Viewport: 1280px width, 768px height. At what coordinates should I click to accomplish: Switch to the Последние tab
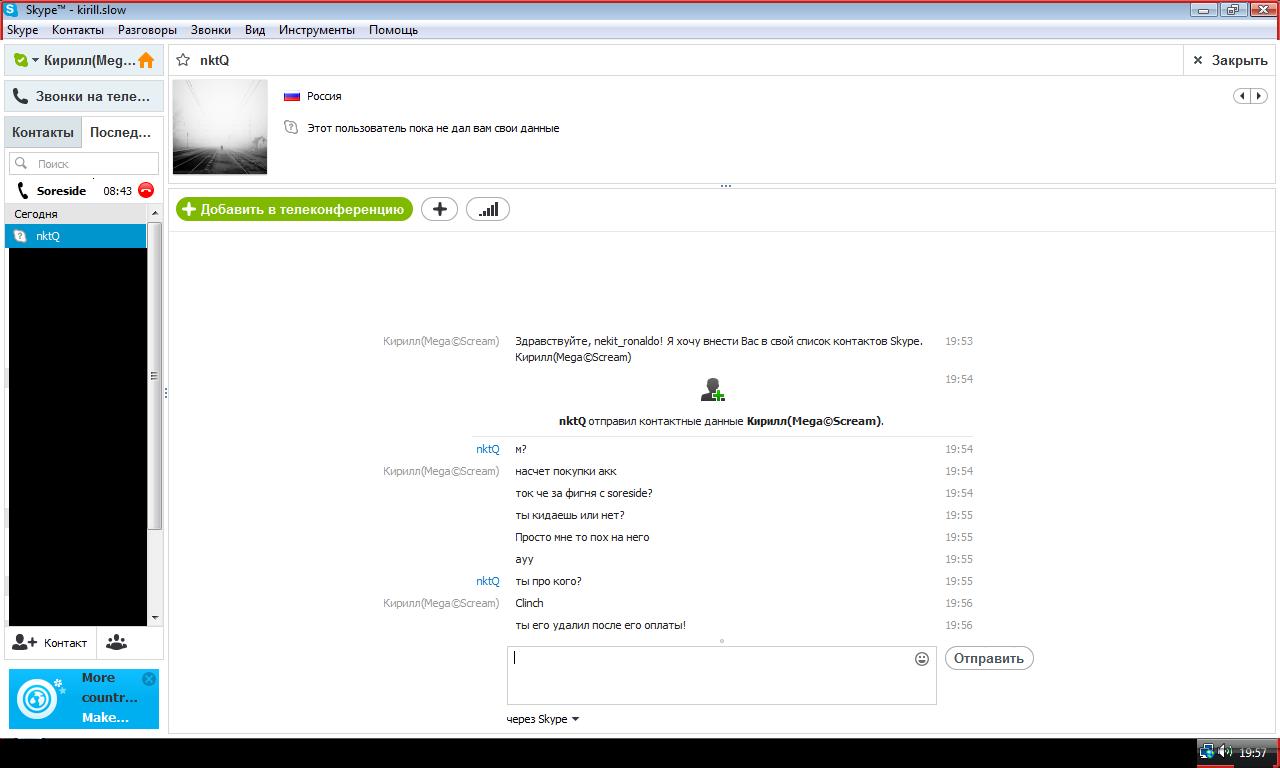click(x=121, y=132)
